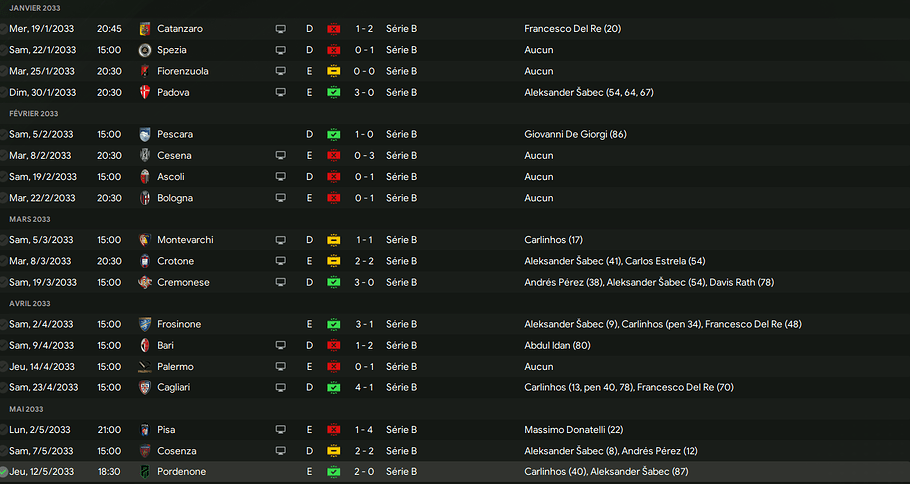Image resolution: width=910 pixels, height=484 pixels.
Task: Click the Pescara club badge
Action: pos(145,134)
